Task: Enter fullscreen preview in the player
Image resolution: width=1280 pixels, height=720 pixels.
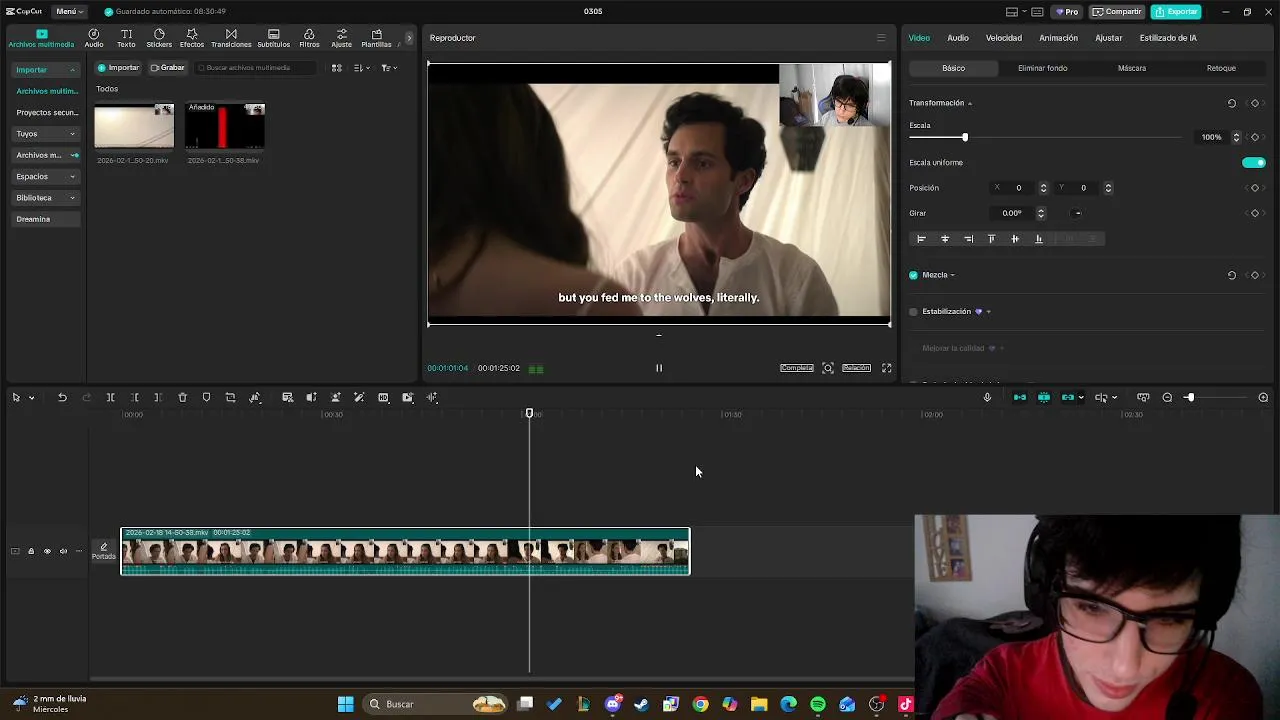Action: (x=886, y=368)
